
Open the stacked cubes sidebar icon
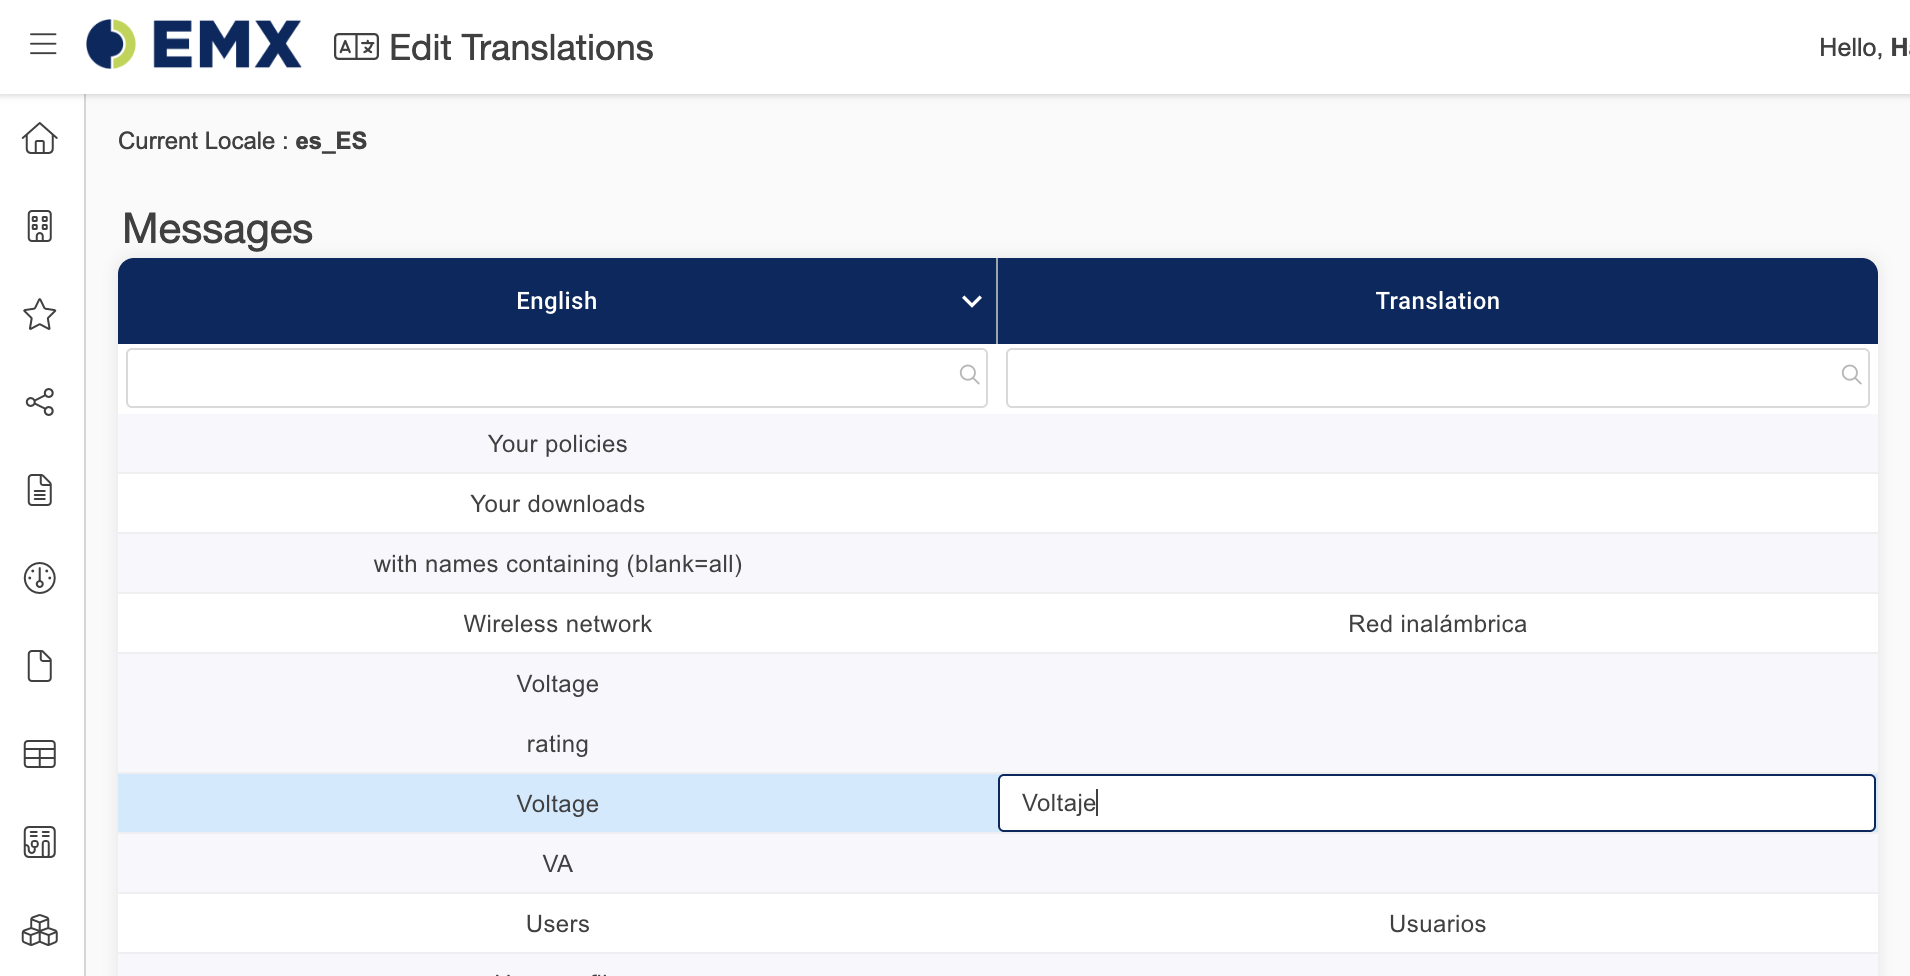pos(40,930)
